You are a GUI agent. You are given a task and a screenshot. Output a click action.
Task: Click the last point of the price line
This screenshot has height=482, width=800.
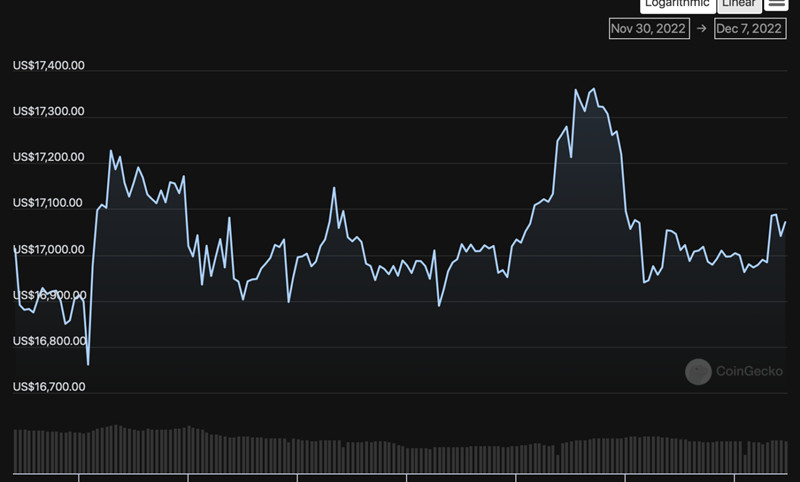pos(786,222)
